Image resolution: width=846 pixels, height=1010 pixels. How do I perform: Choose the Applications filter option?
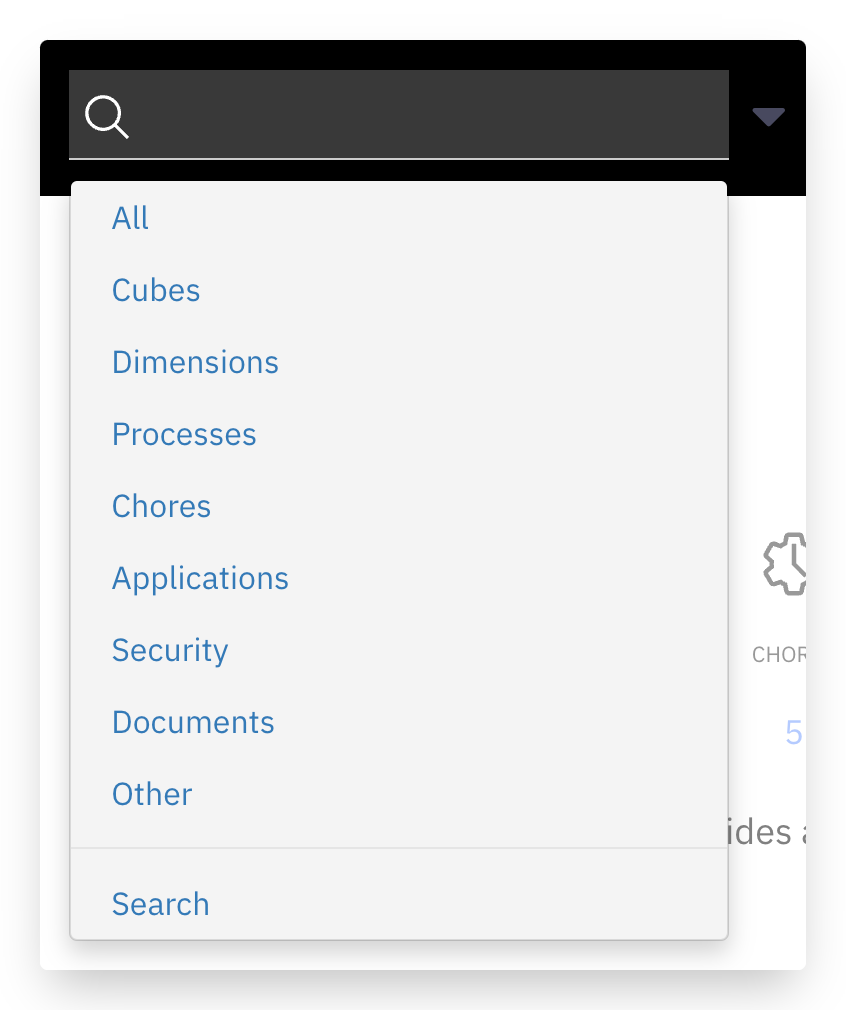click(x=200, y=578)
